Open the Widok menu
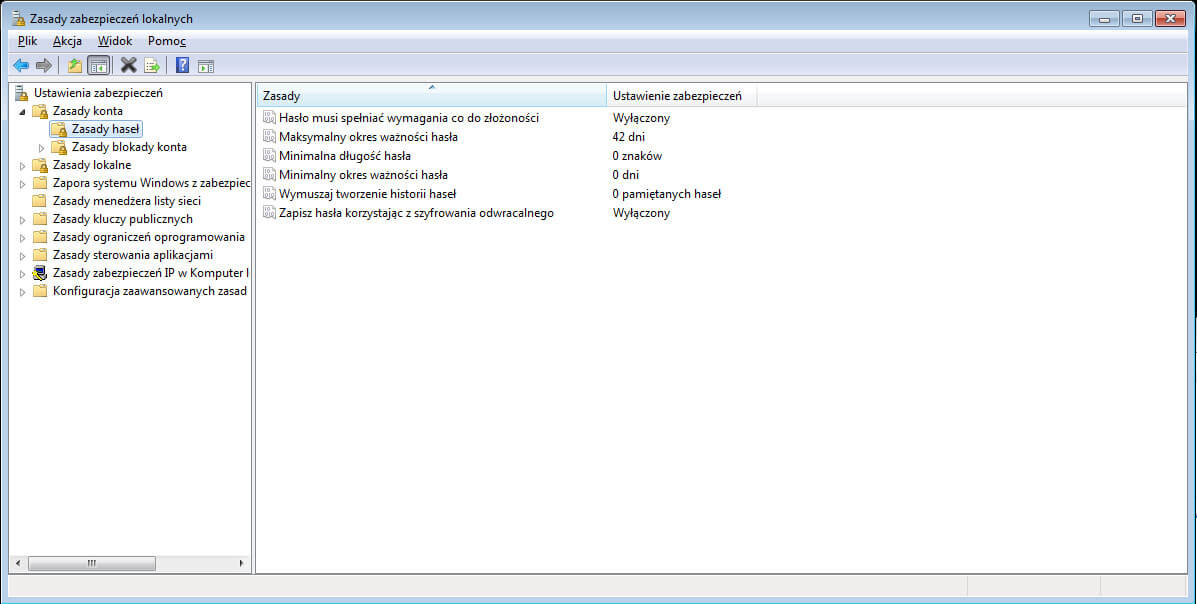Screen dimensions: 1197x604 pos(114,41)
